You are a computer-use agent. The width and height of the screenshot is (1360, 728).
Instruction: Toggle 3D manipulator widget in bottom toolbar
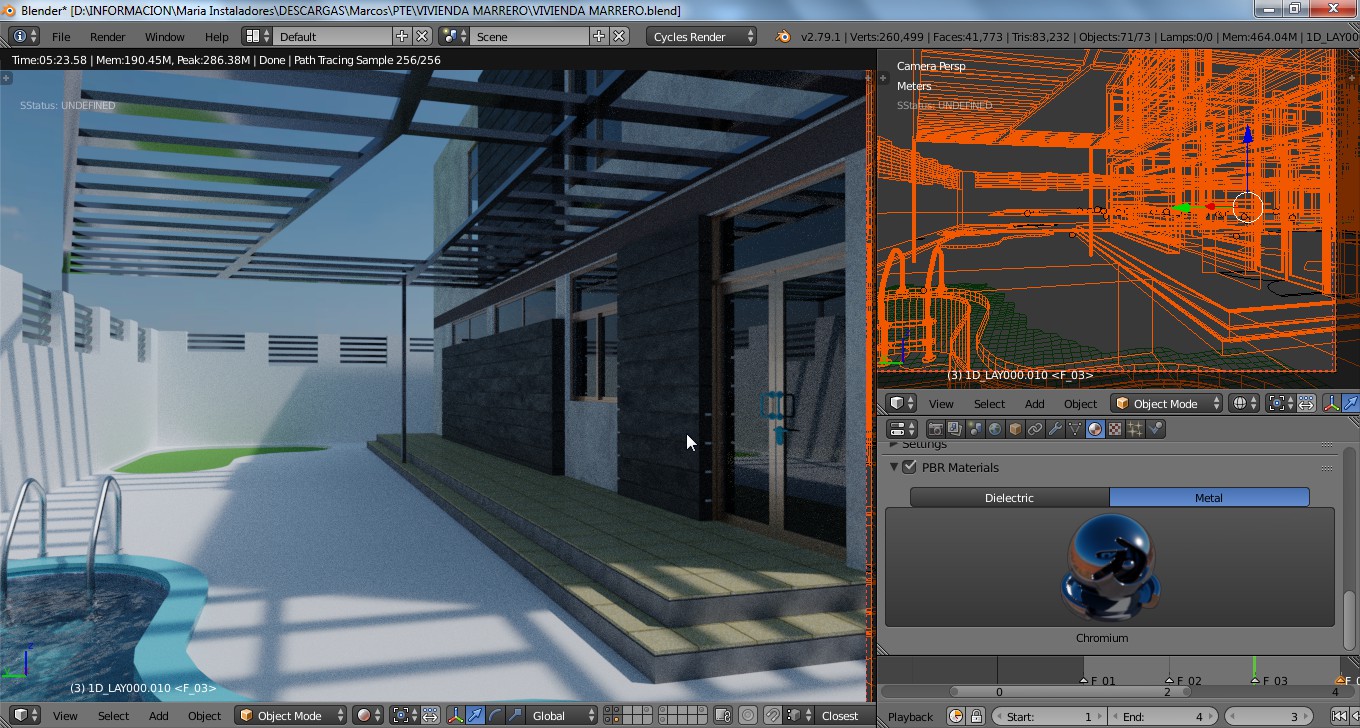(455, 715)
